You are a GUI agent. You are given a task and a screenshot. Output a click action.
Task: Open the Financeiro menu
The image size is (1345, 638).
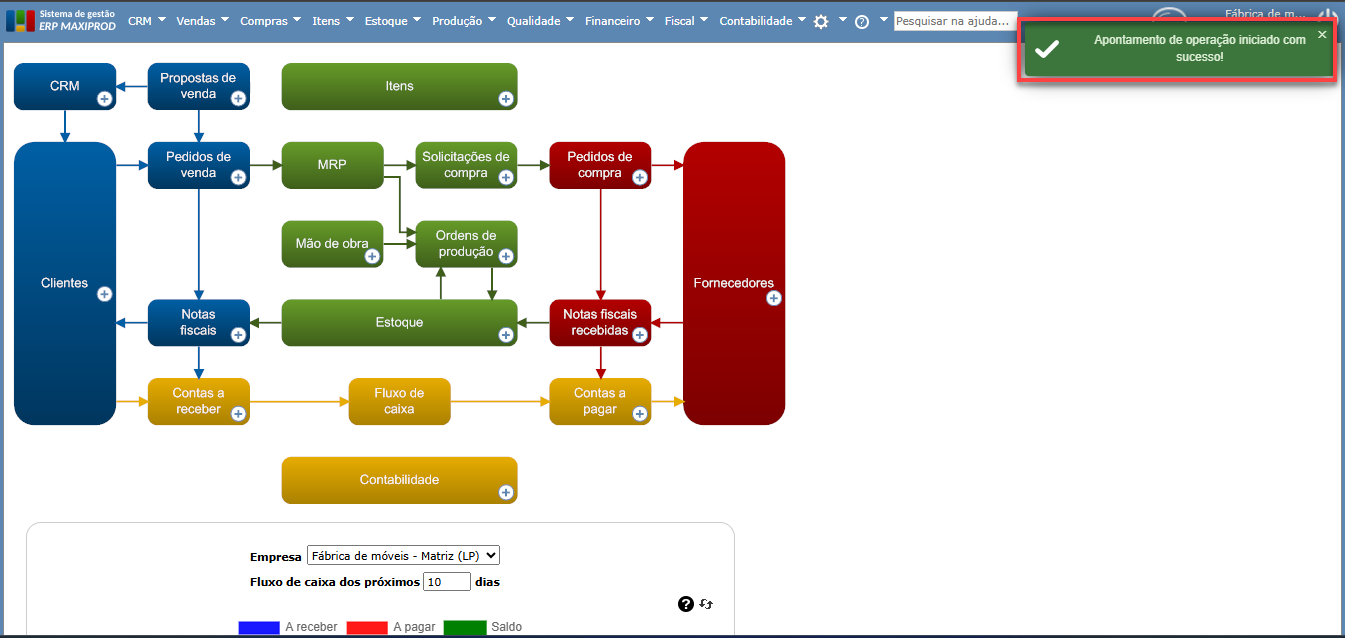619,21
